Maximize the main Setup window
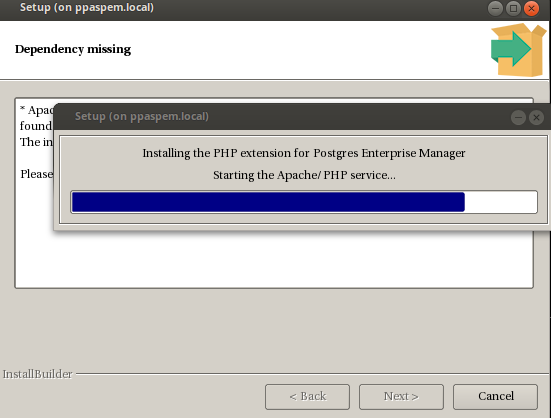The height and width of the screenshot is (418, 551). (513, 8)
